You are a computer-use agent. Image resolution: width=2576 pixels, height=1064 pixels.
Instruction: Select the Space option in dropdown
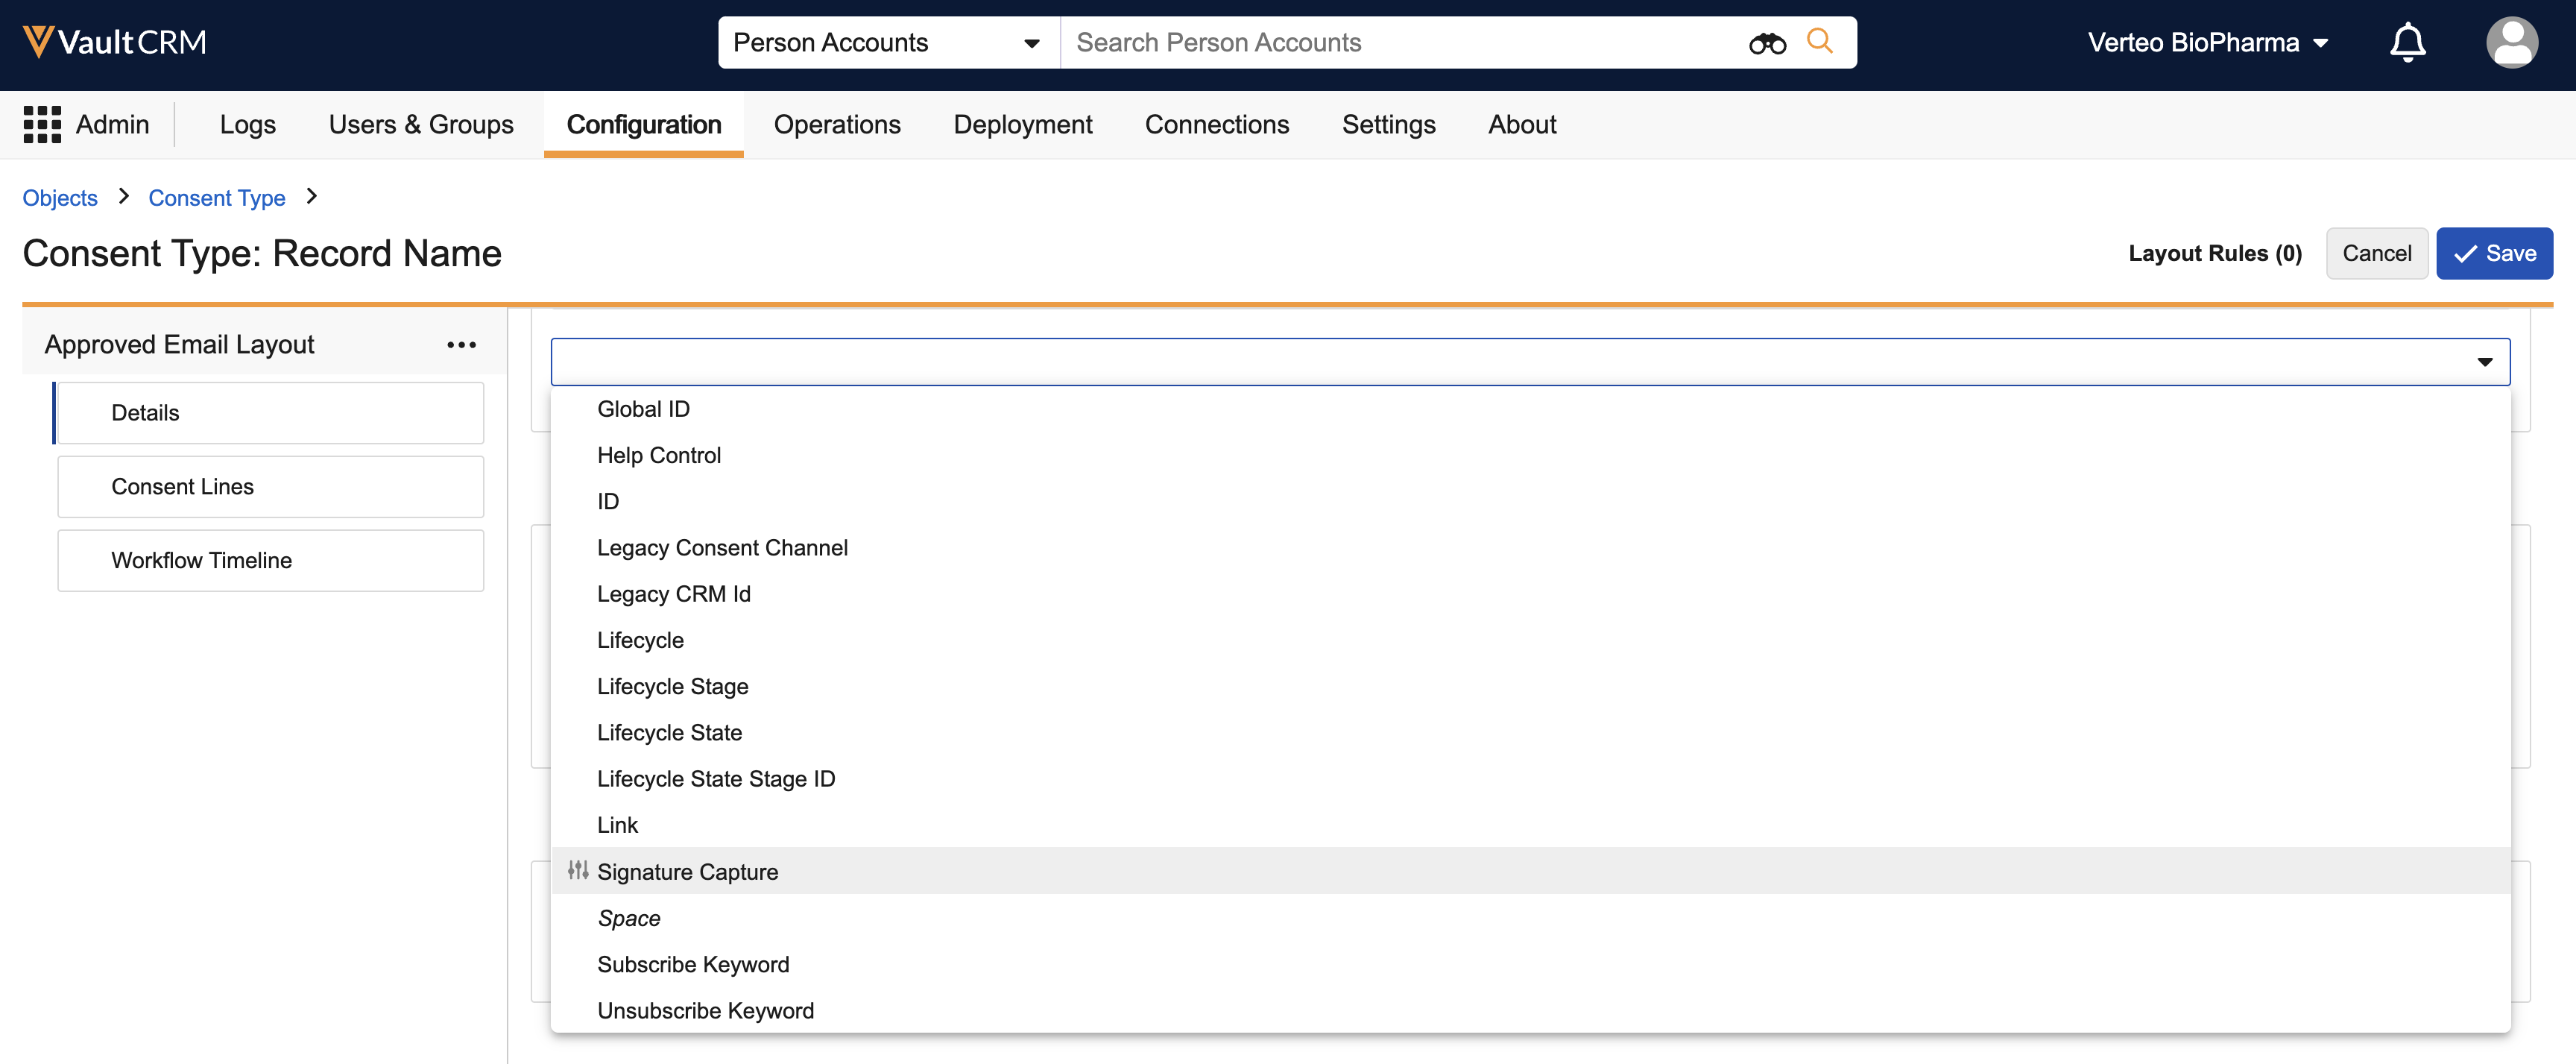pyautogui.click(x=629, y=918)
